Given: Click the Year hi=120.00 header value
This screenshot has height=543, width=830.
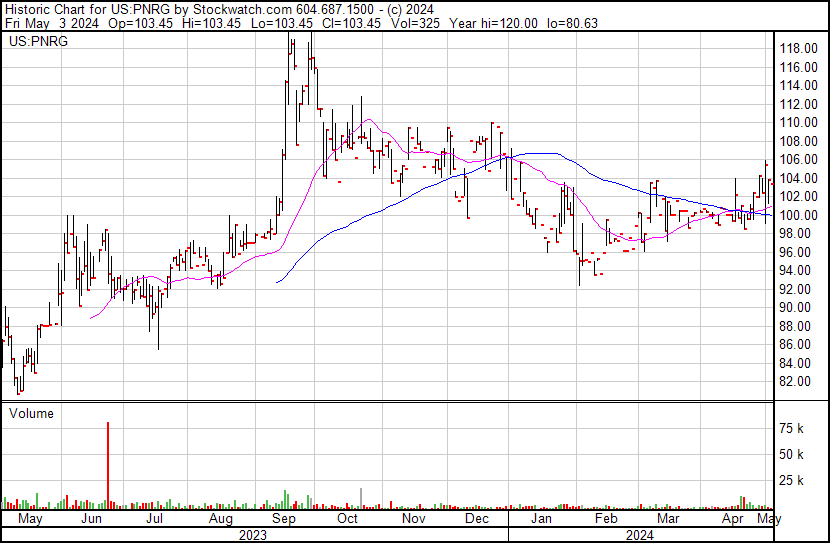Looking at the screenshot, I should tap(493, 23).
